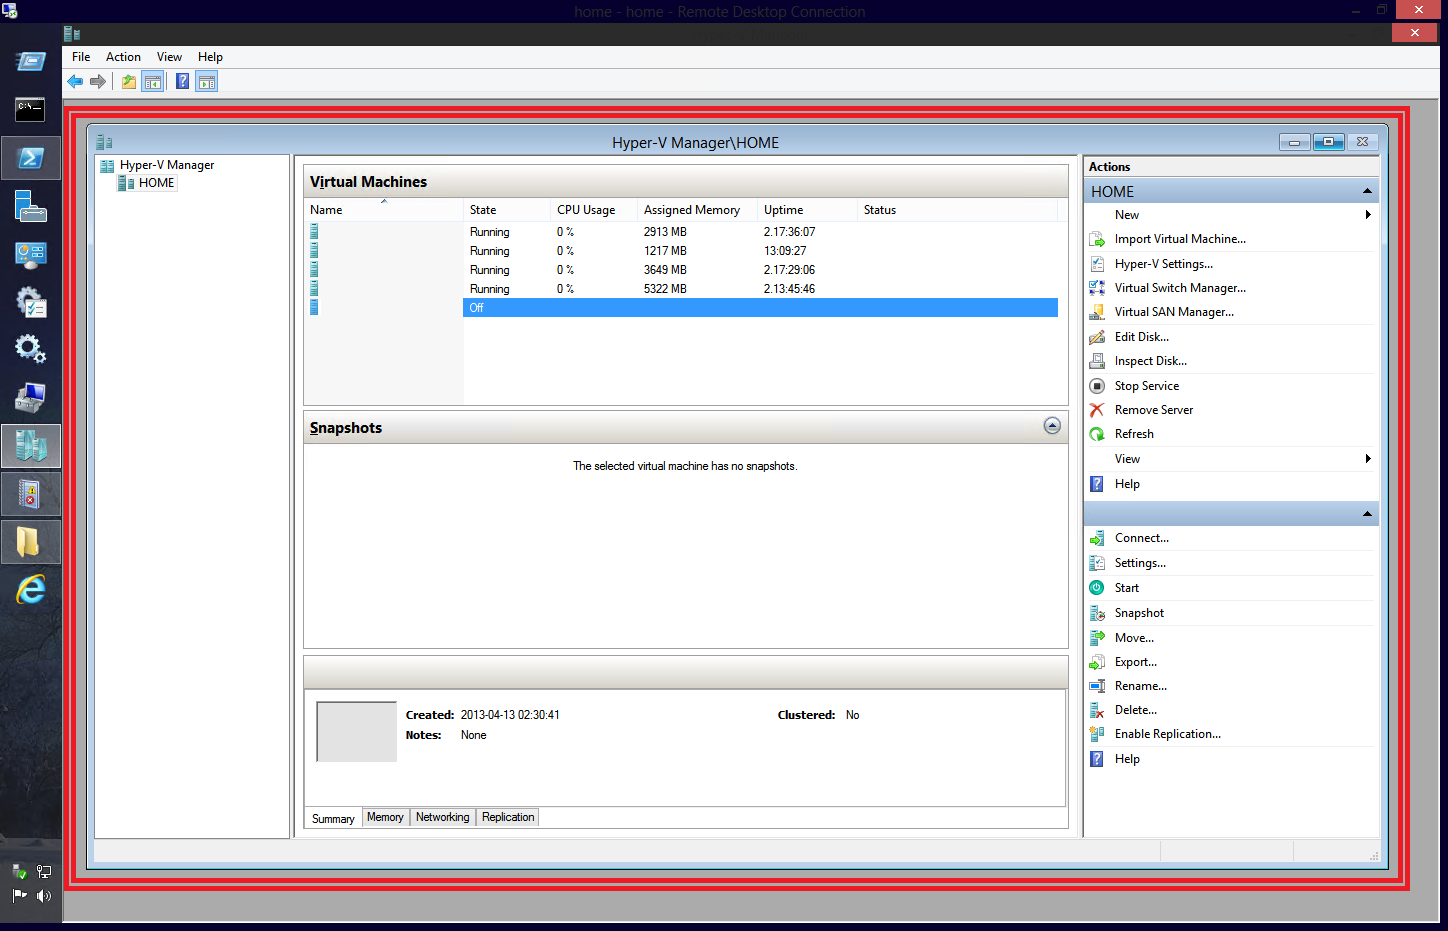Expand the New submenu arrow
The width and height of the screenshot is (1448, 931).
coord(1367,215)
